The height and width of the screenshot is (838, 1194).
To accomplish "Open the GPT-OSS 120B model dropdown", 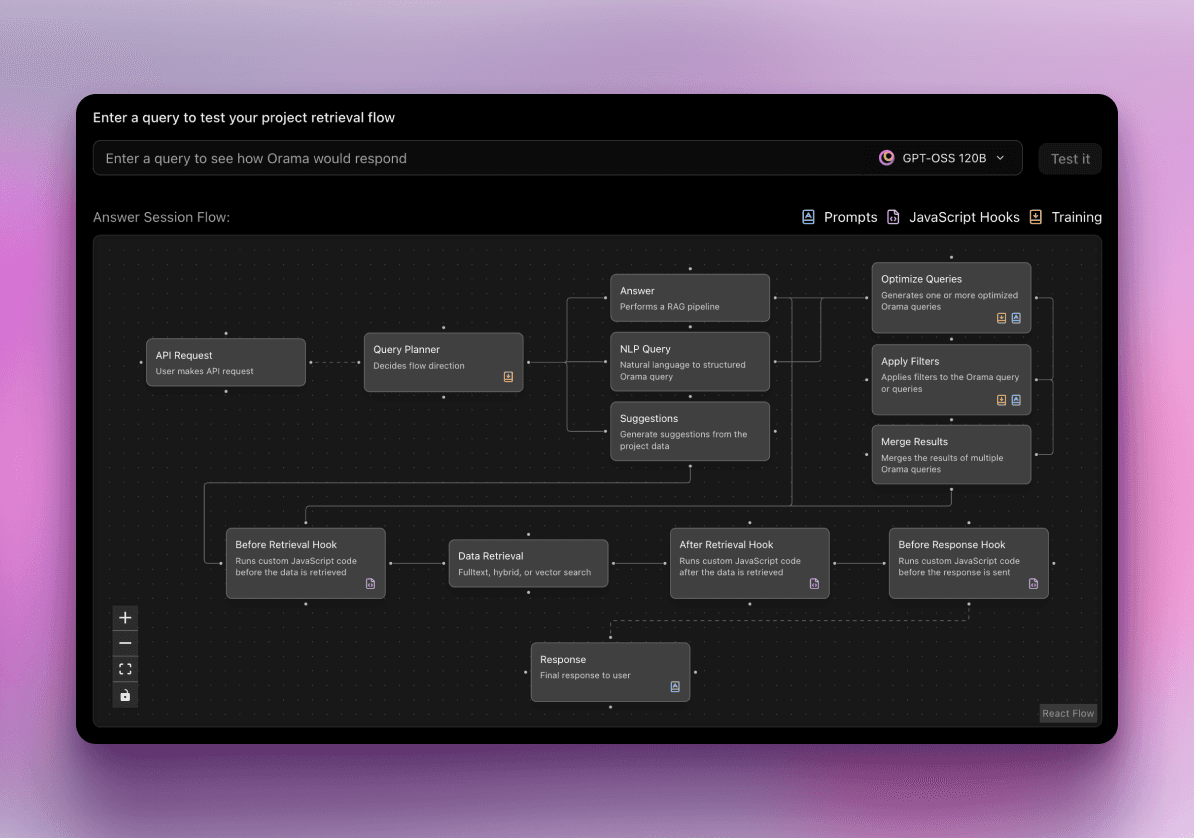I will [x=943, y=158].
